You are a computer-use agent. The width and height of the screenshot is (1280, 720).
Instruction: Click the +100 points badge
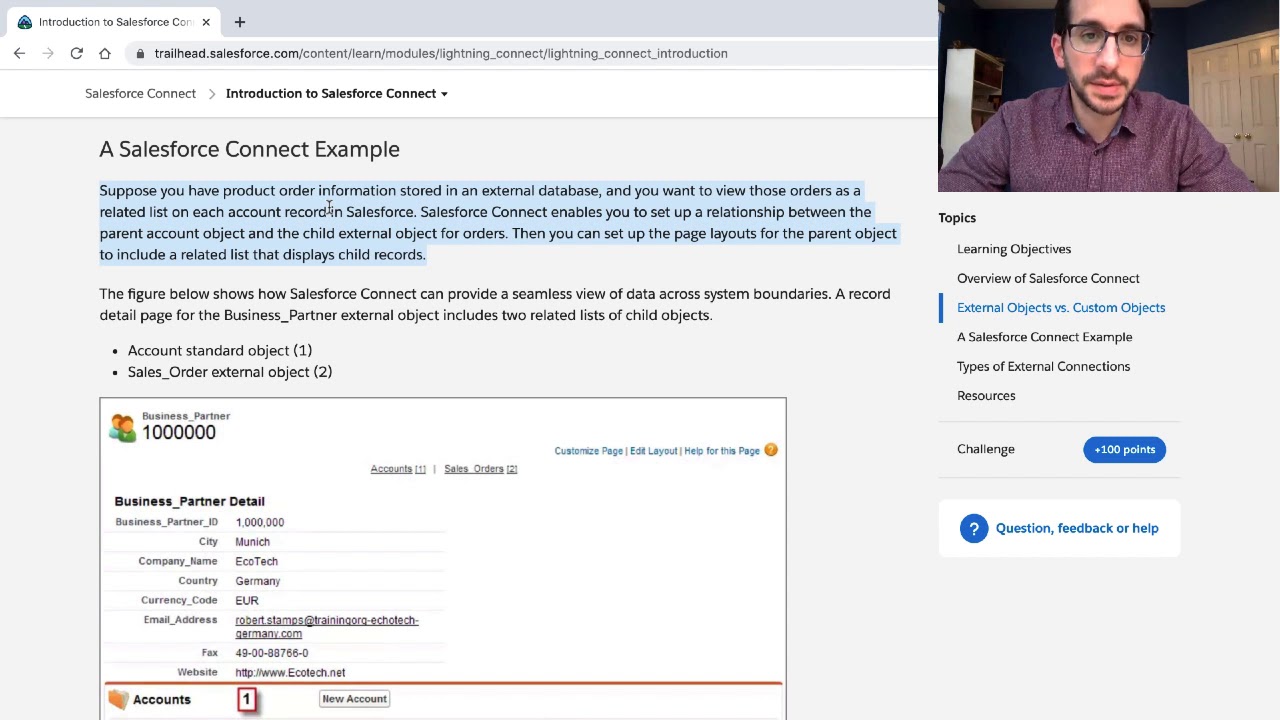tap(1124, 449)
